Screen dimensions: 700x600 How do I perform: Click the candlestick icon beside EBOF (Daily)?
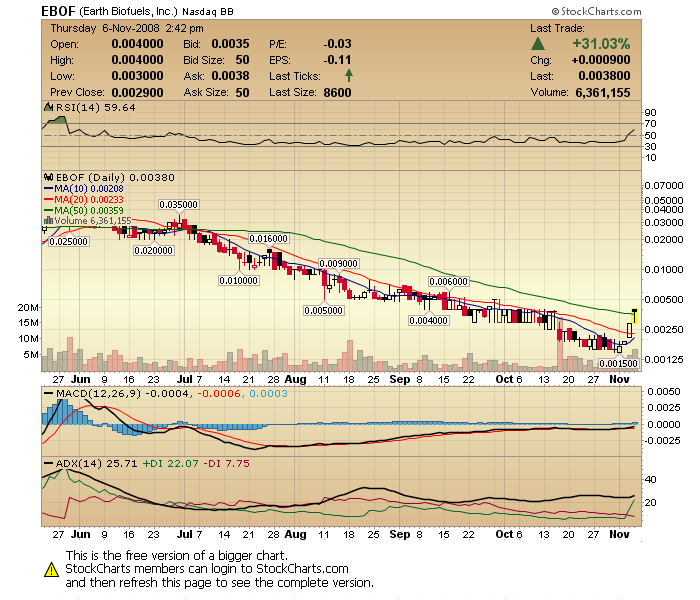48,177
